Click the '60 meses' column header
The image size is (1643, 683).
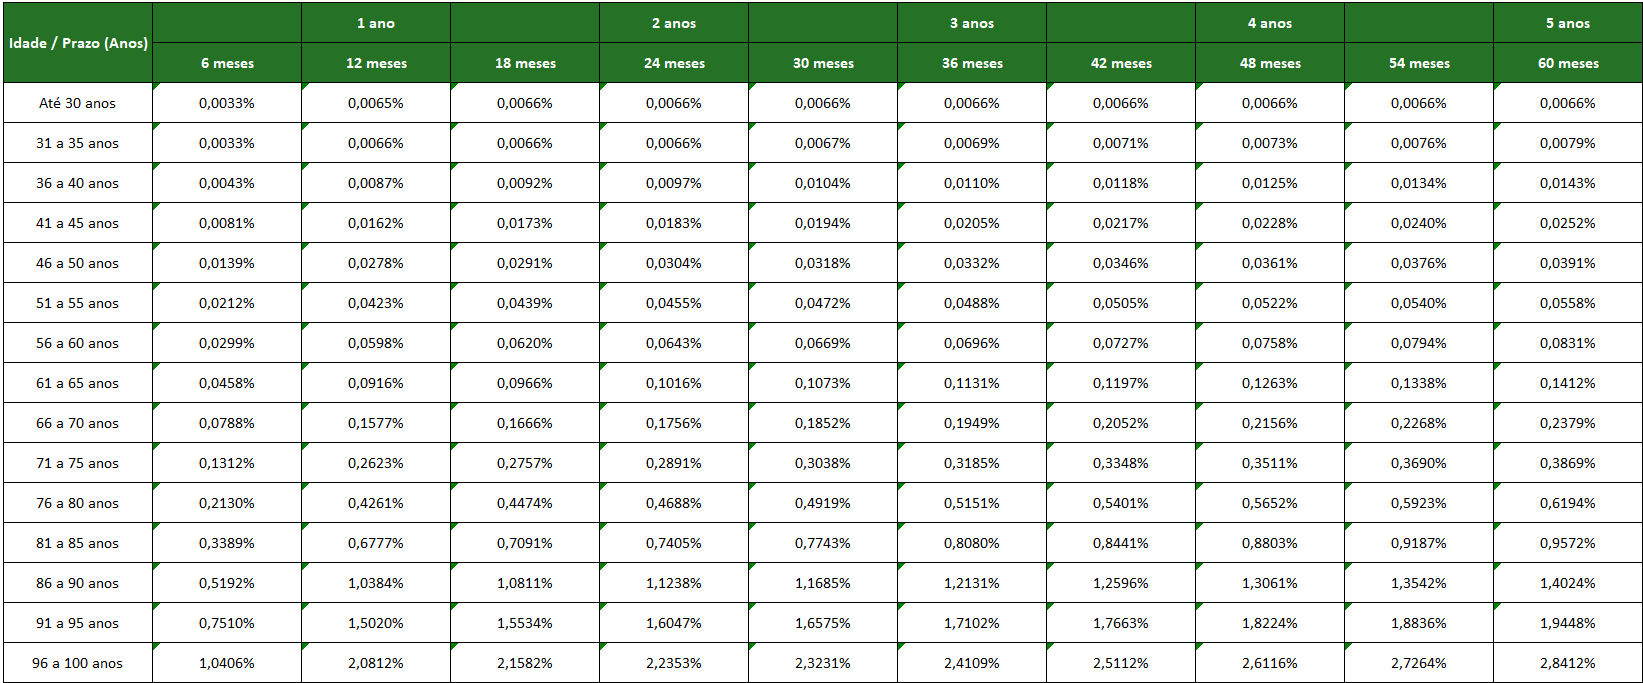(1568, 63)
